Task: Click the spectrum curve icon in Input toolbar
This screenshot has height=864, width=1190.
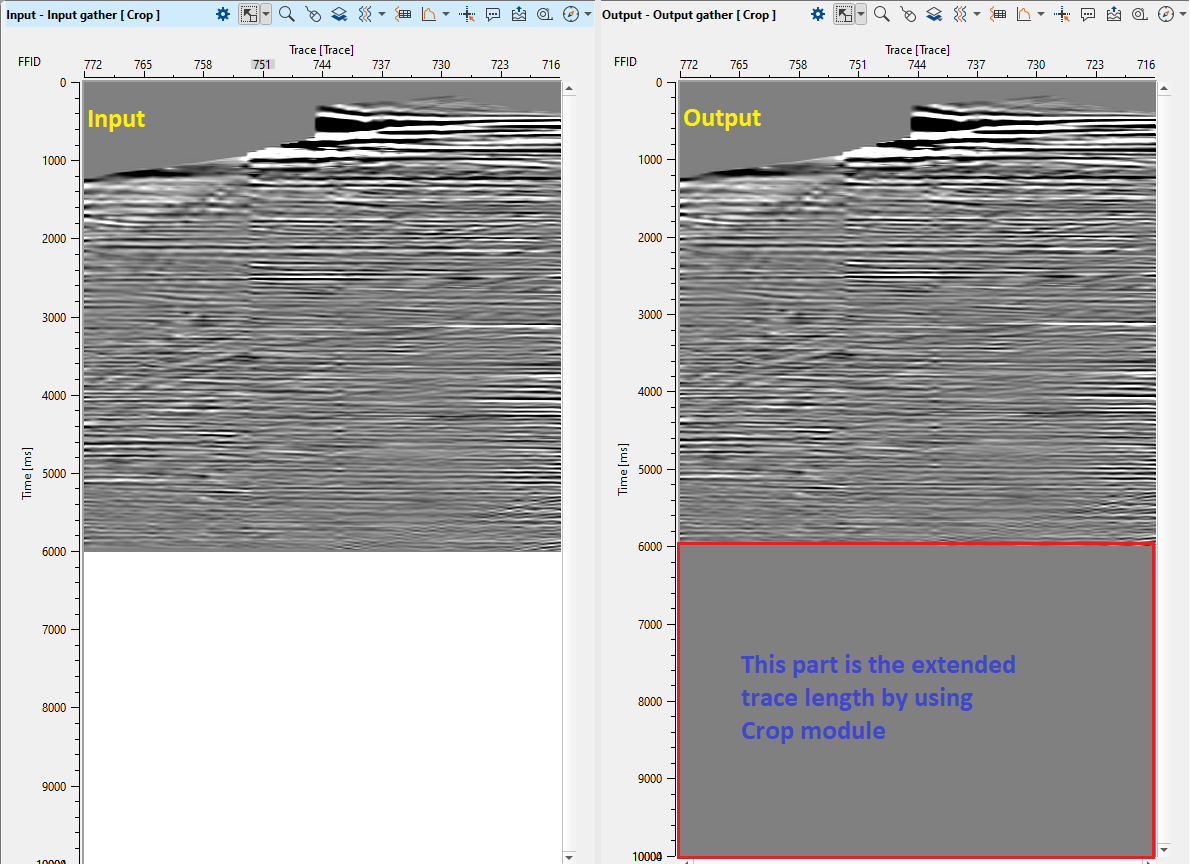Action: coord(429,14)
